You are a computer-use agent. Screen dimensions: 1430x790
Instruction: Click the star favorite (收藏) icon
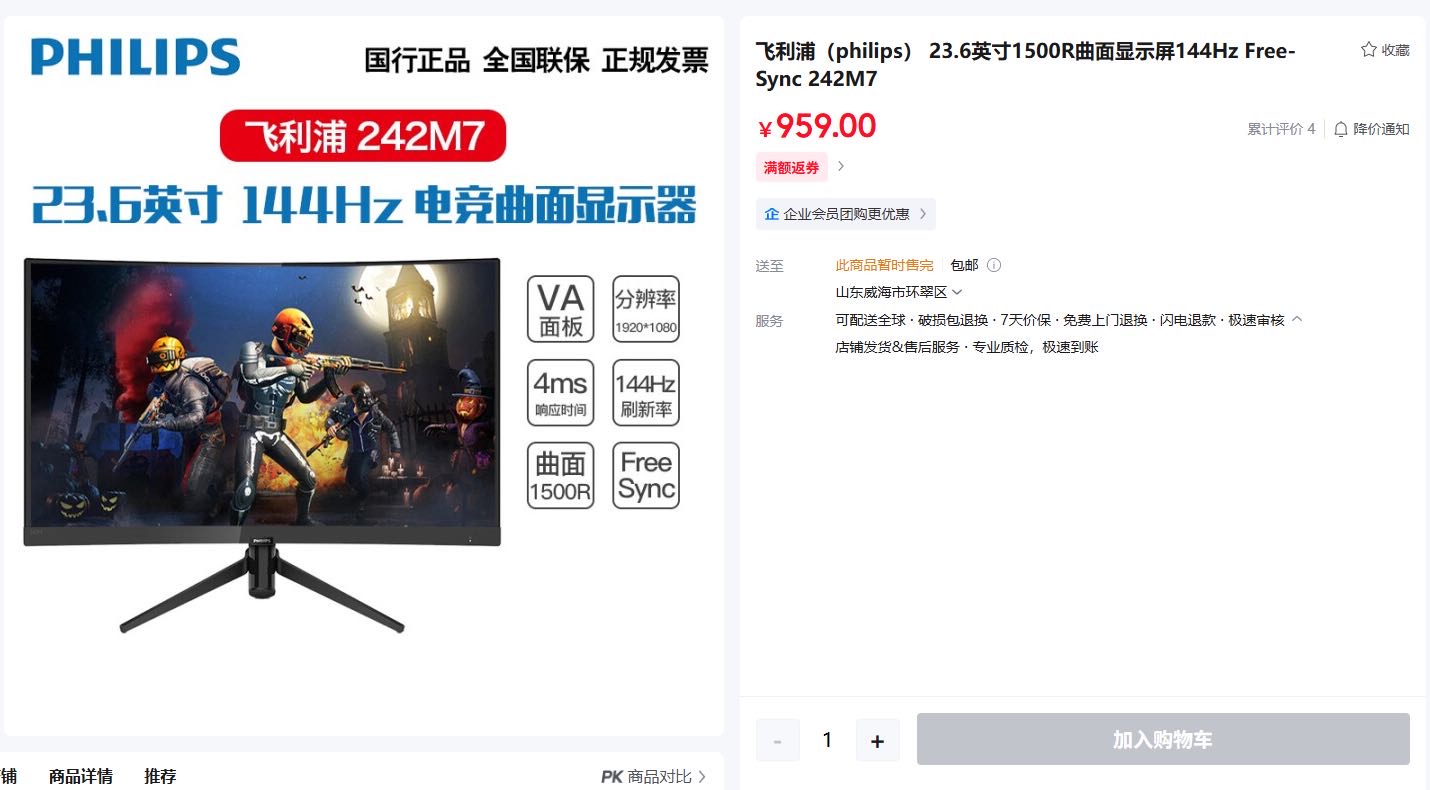[1368, 50]
